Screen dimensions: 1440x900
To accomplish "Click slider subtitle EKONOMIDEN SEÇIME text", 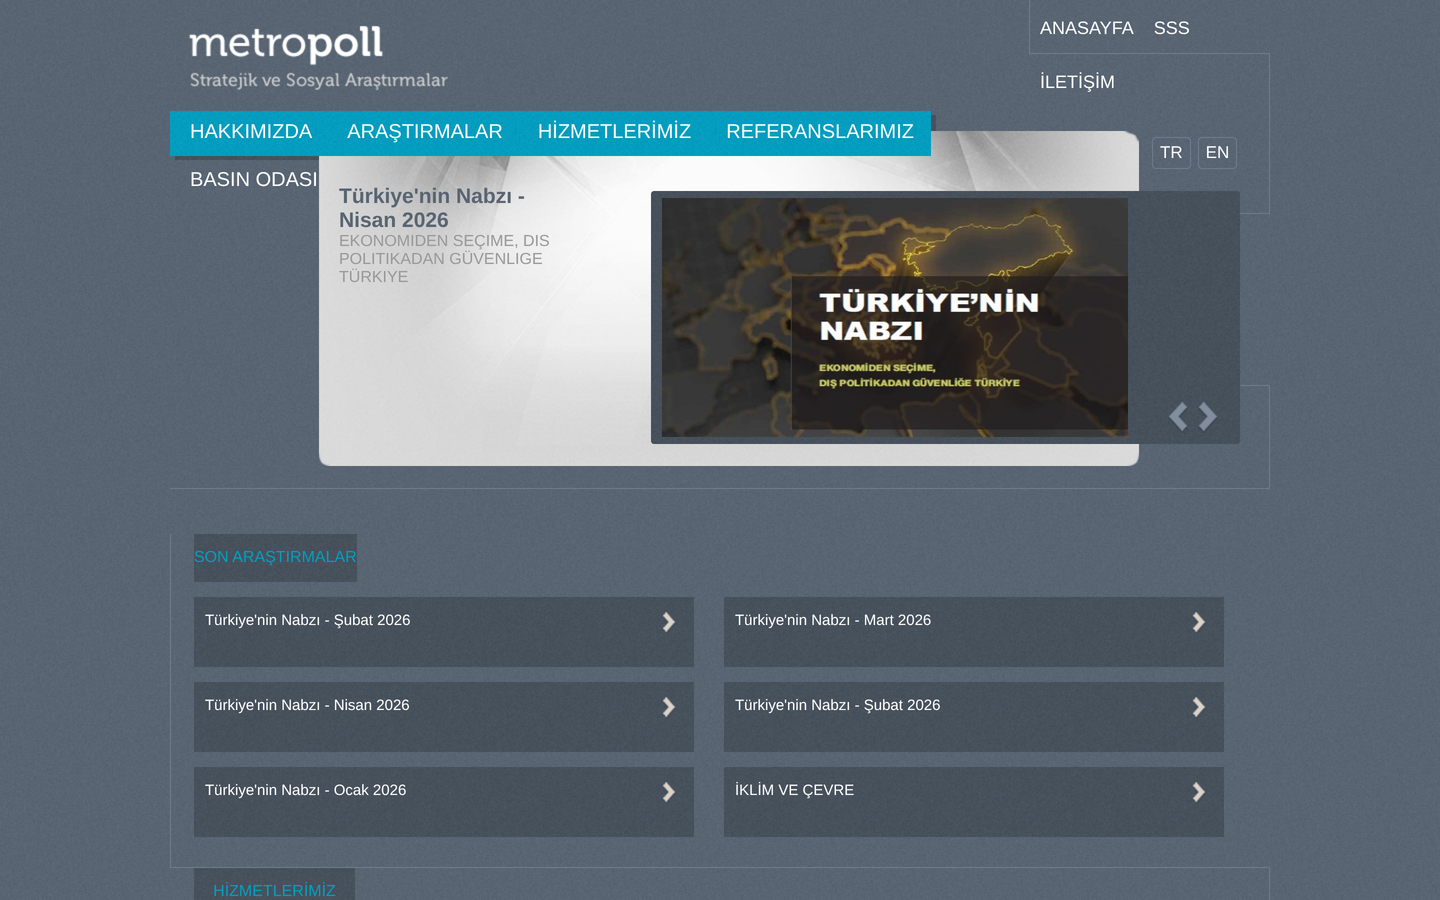I will pos(444,259).
